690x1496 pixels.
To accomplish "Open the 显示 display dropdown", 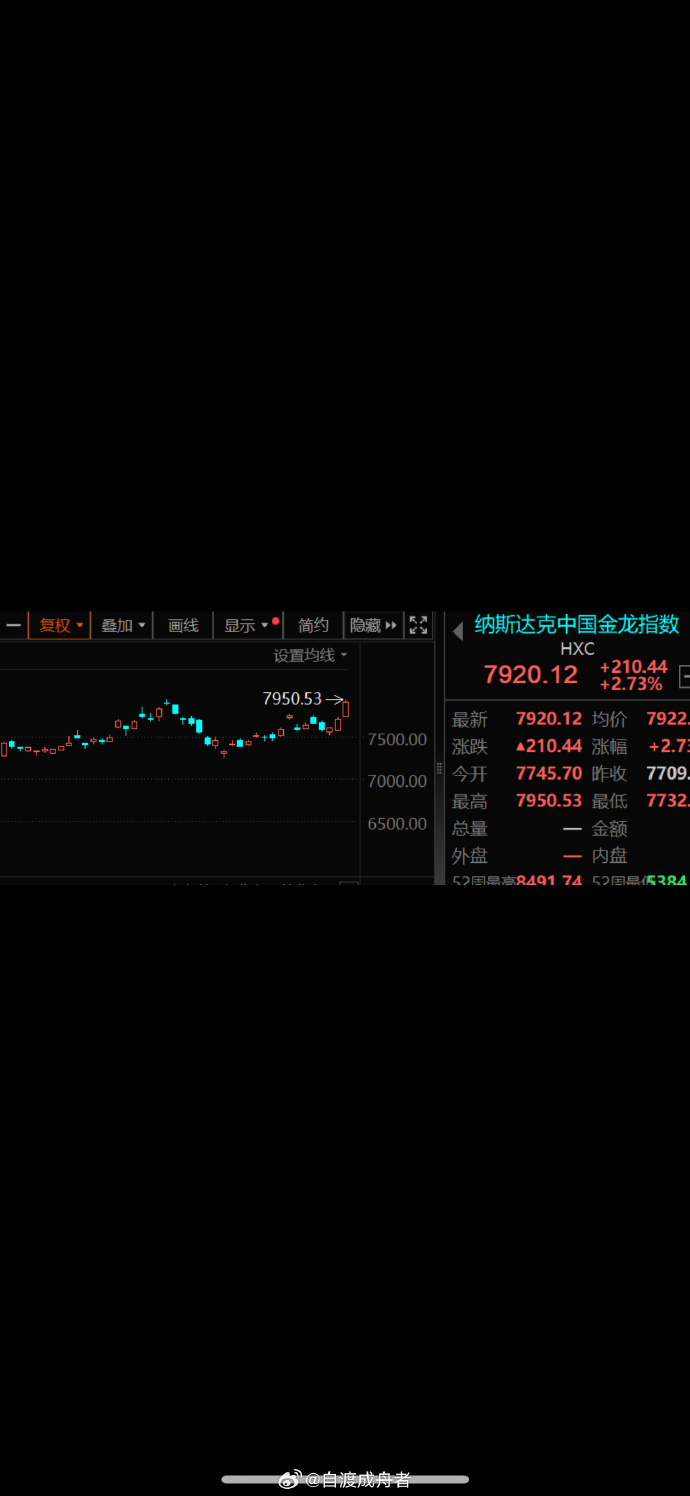I will 248,625.
